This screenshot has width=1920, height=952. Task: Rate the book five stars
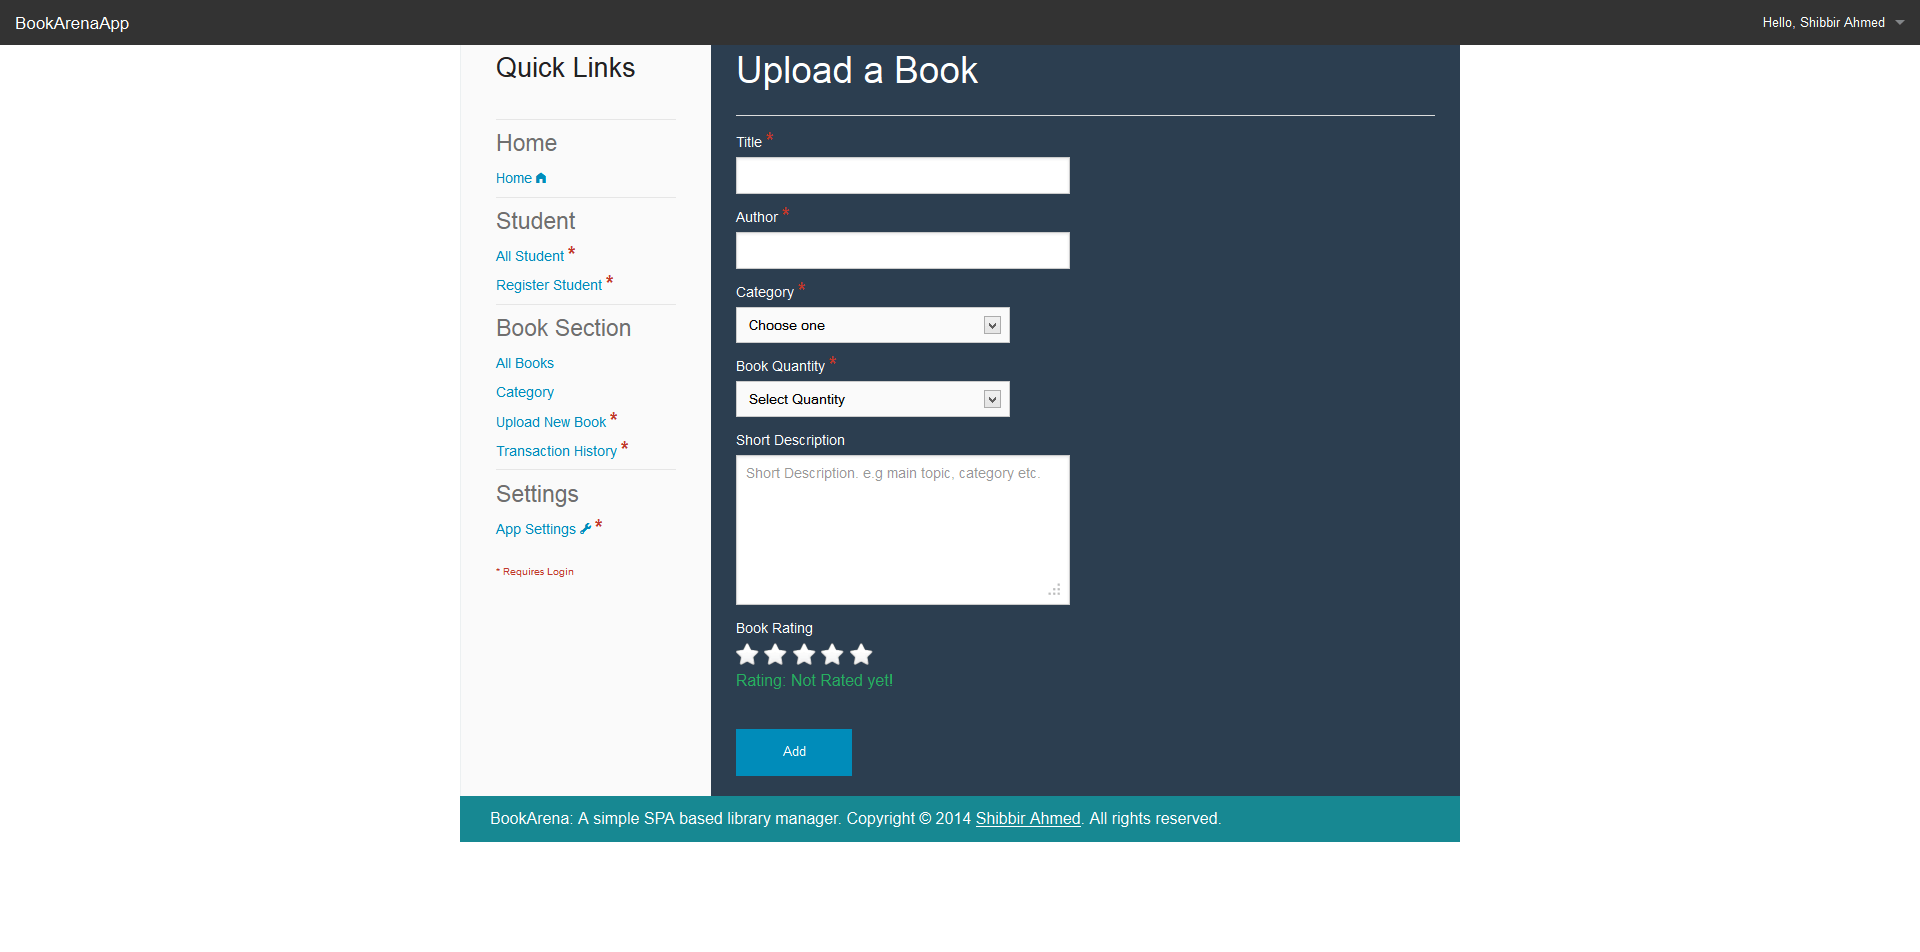[861, 655]
